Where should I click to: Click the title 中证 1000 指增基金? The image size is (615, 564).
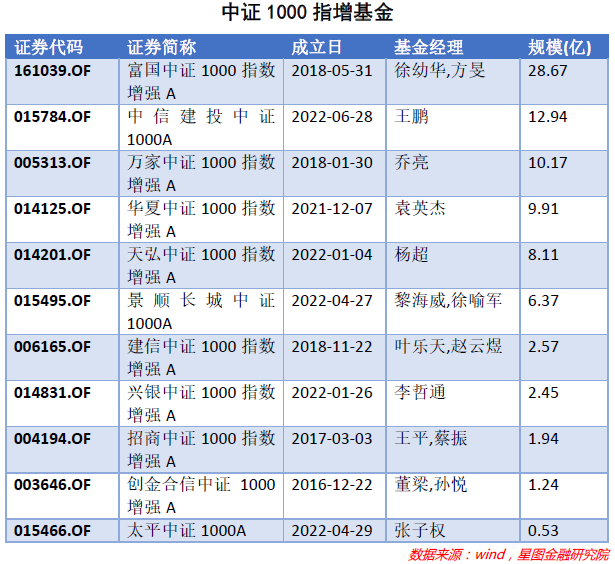click(x=307, y=13)
